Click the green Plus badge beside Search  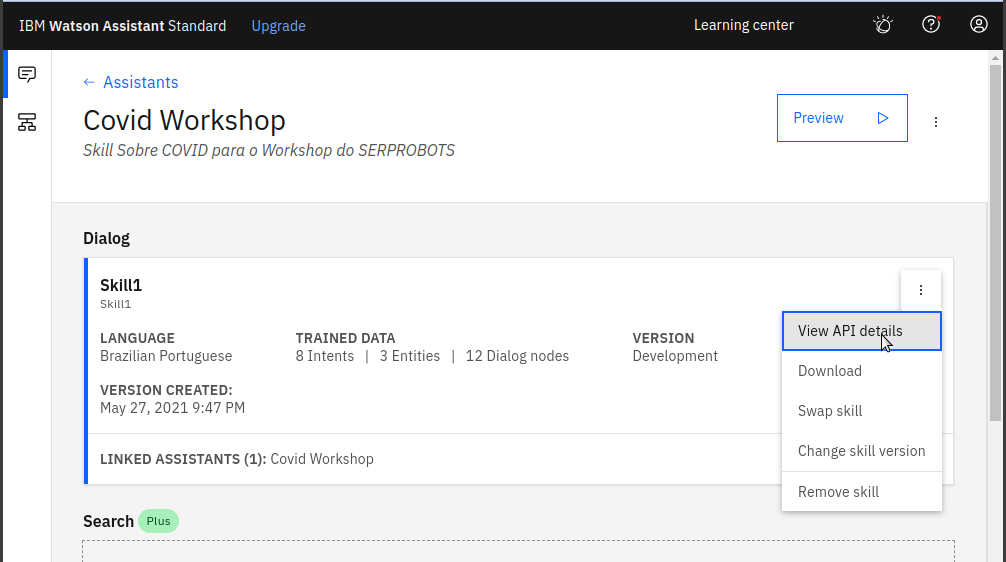click(x=158, y=521)
